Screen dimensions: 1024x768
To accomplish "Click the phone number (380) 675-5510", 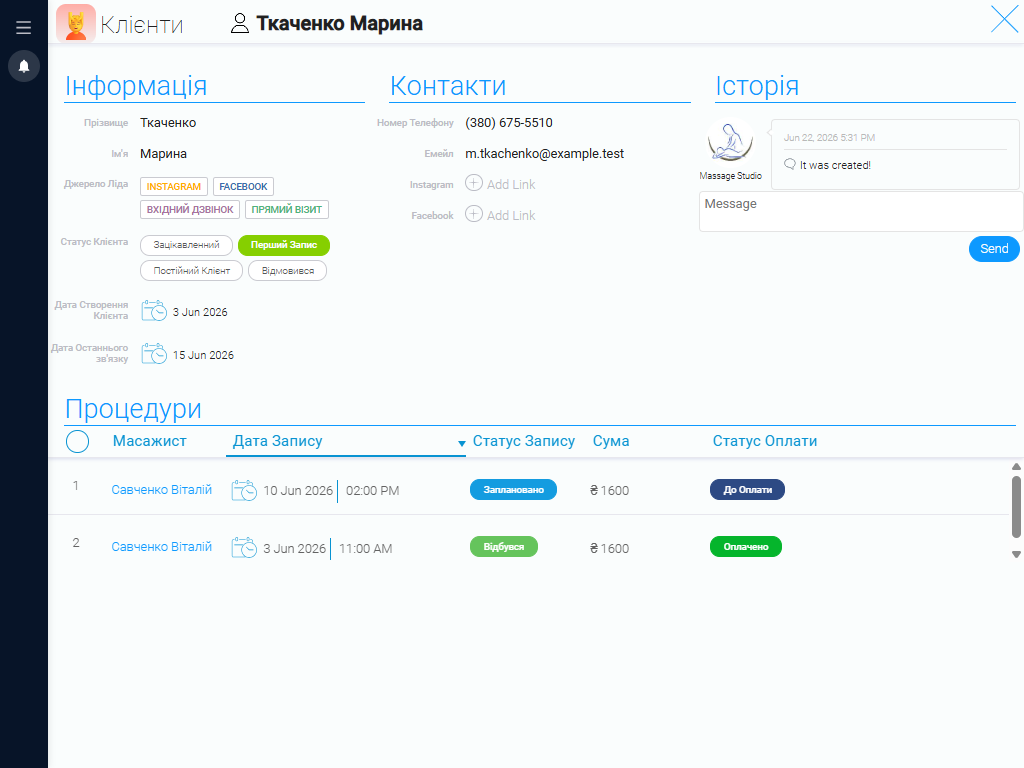I will 509,123.
